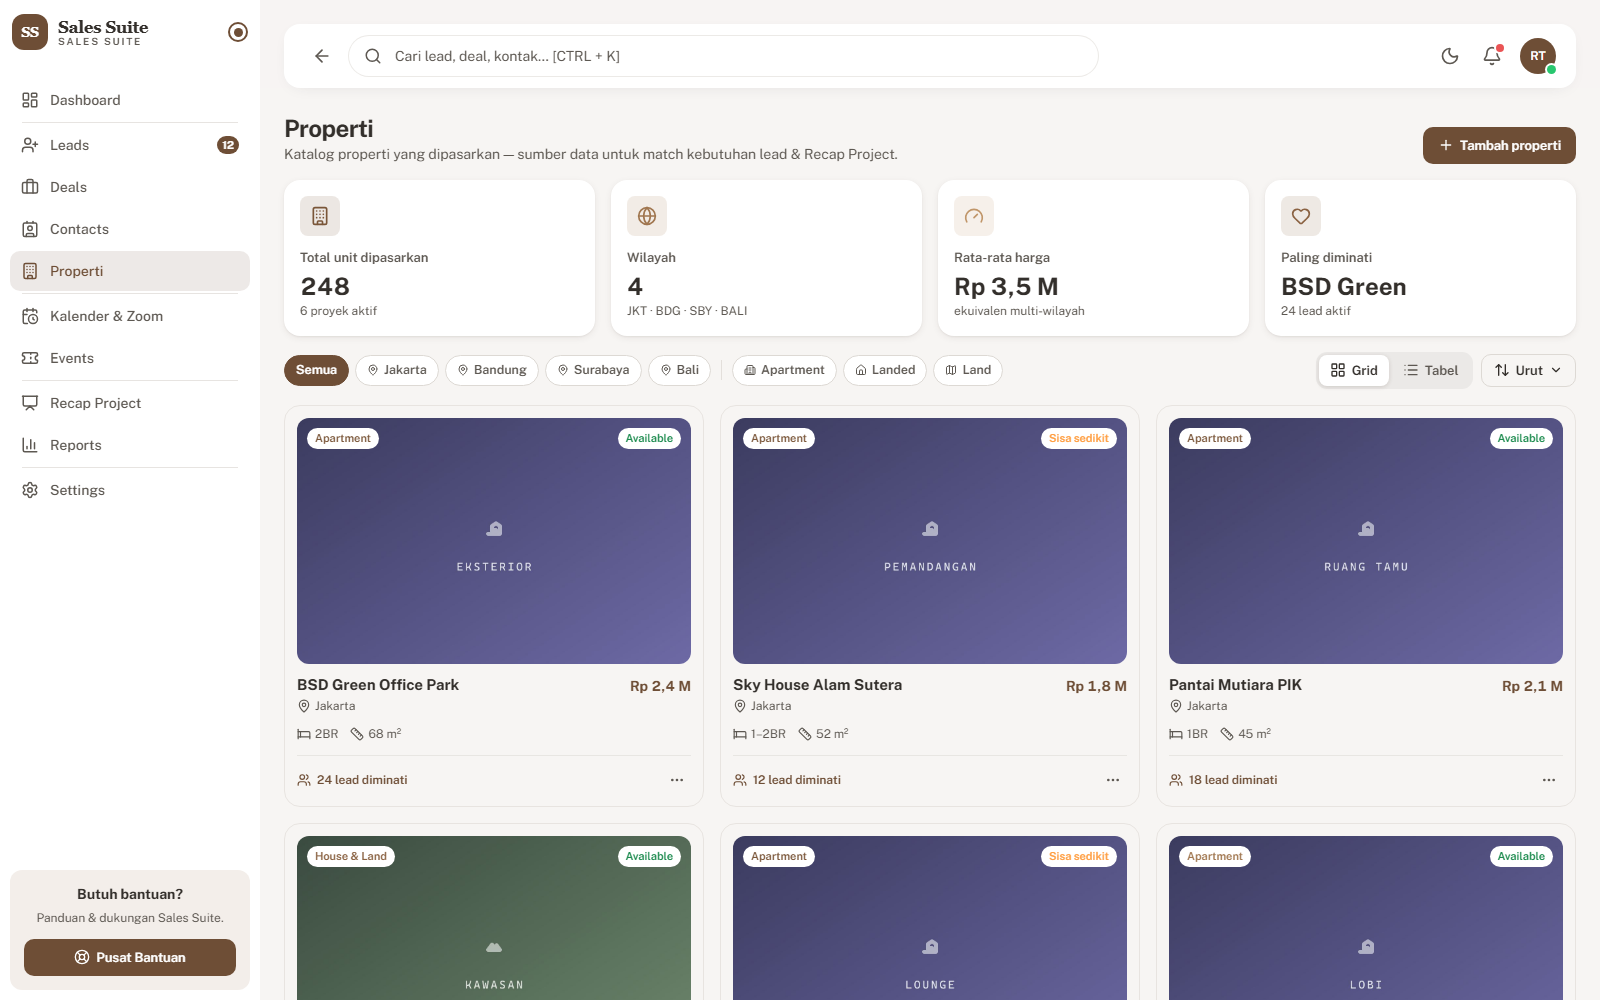Click the Total unit dipasarkan building icon

pos(320,216)
